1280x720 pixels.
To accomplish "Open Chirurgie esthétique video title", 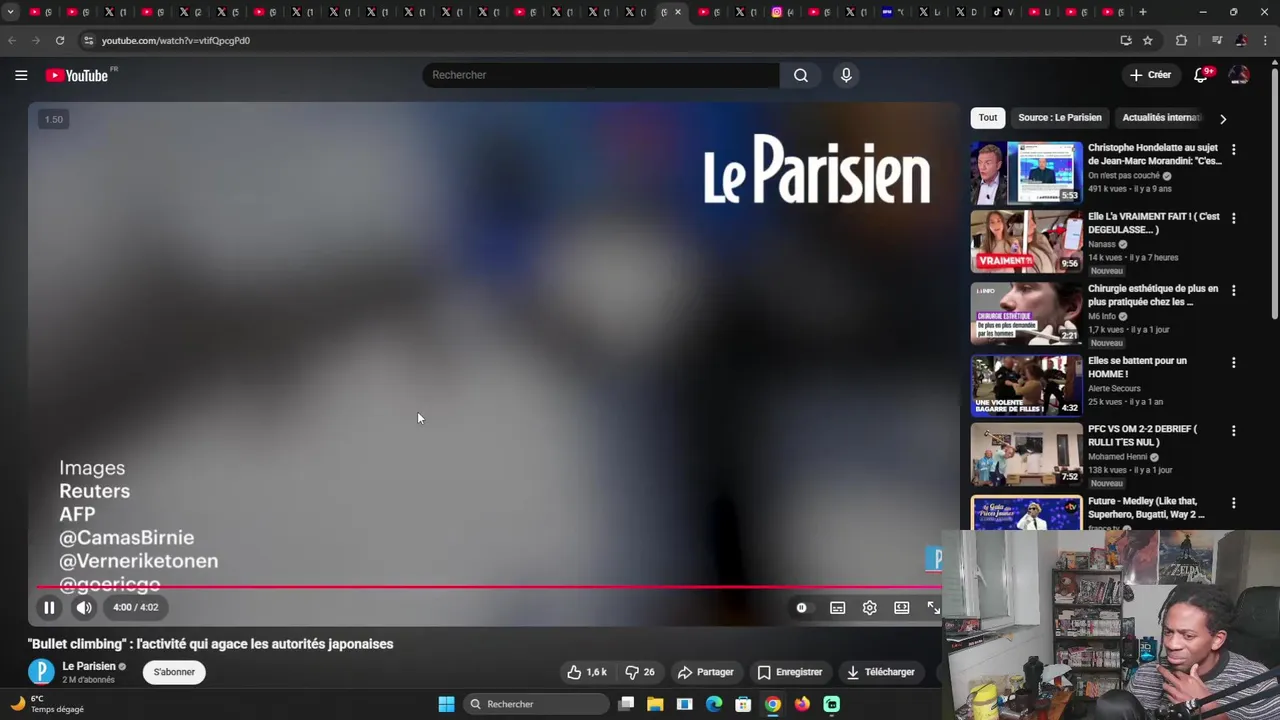I will [x=1153, y=295].
